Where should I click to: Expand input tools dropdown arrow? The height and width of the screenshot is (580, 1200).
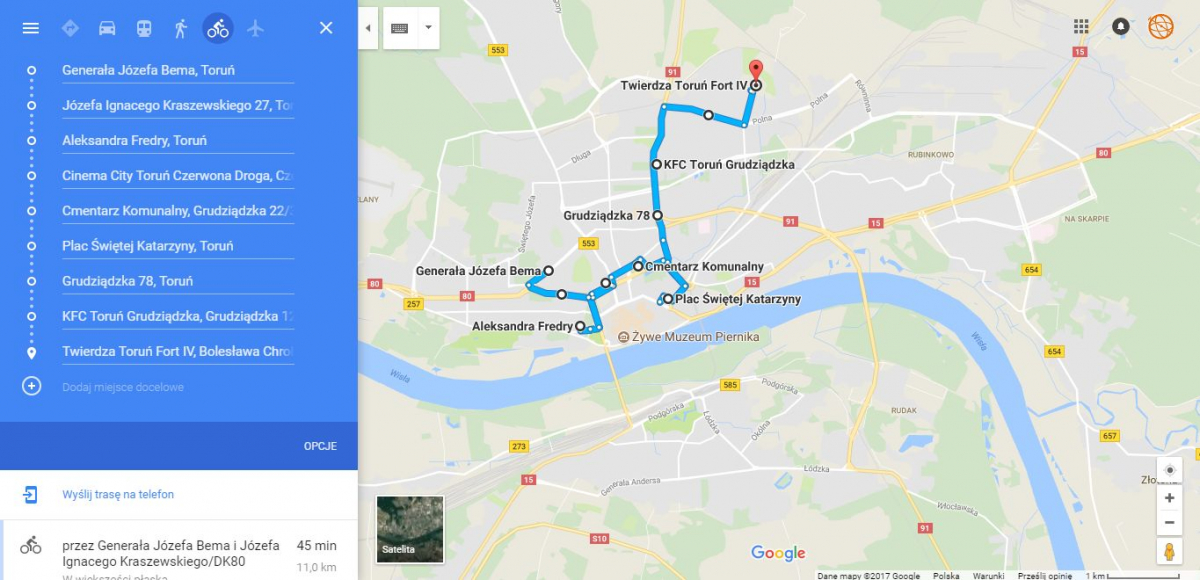pos(428,28)
